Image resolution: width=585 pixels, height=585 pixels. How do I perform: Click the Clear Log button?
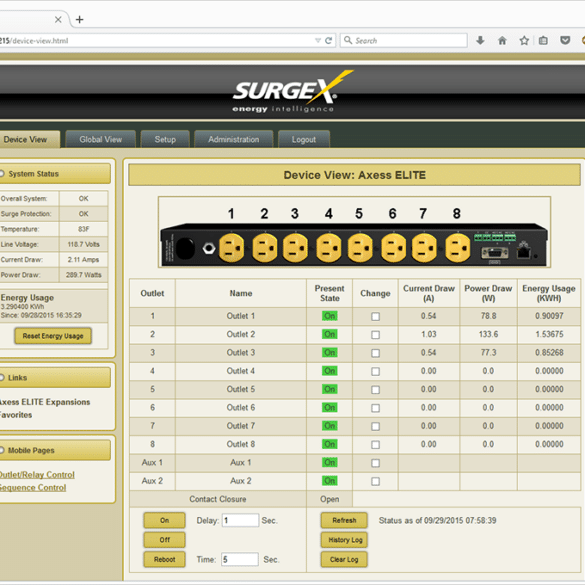tap(344, 559)
